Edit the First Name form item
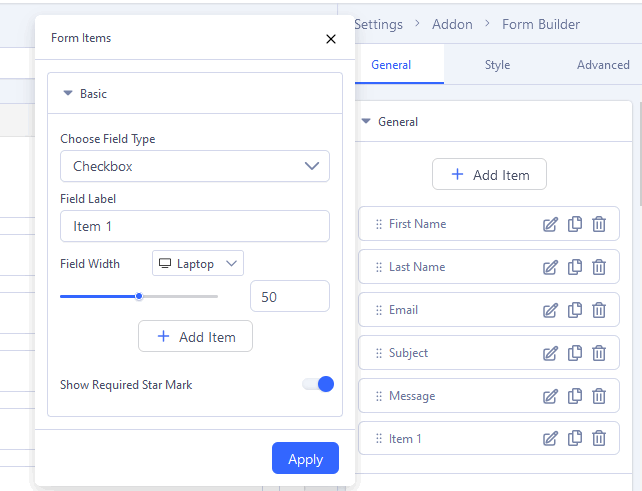This screenshot has width=642, height=491. point(550,224)
